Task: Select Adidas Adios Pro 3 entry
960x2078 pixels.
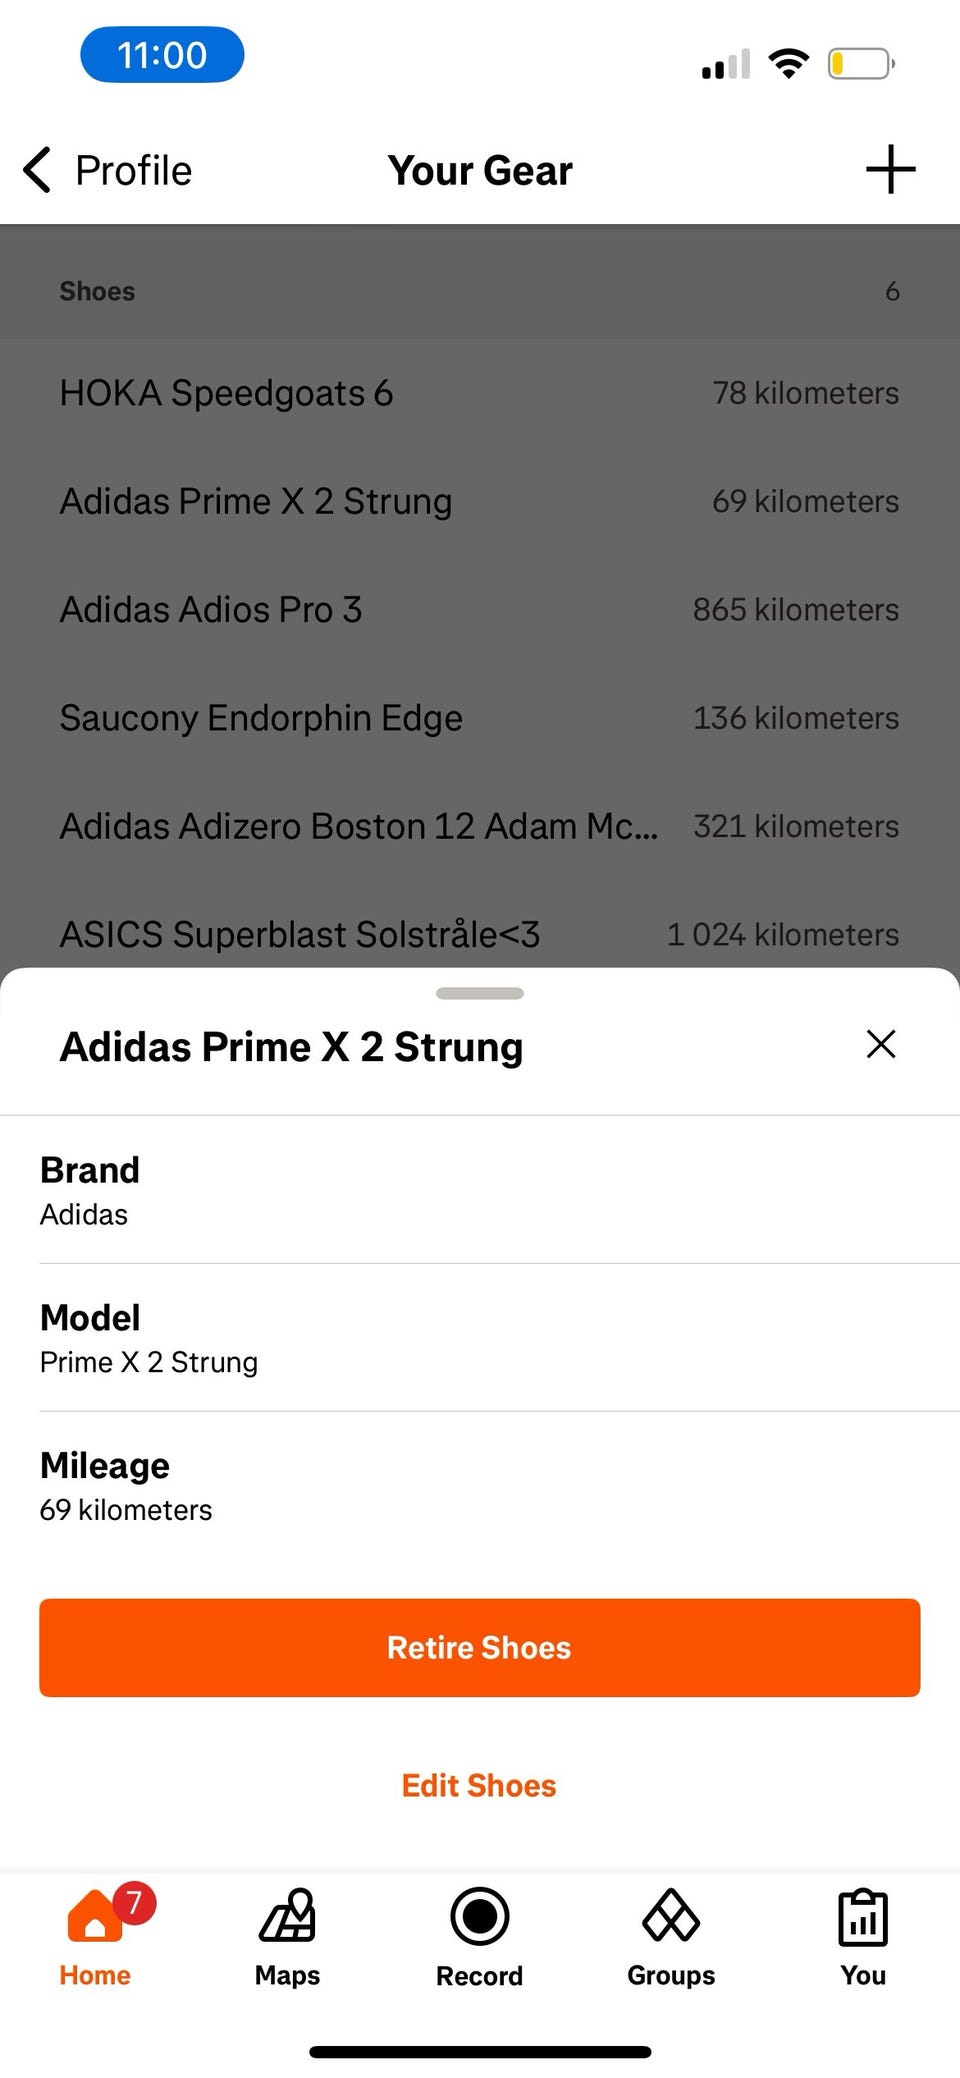Action: [478, 609]
